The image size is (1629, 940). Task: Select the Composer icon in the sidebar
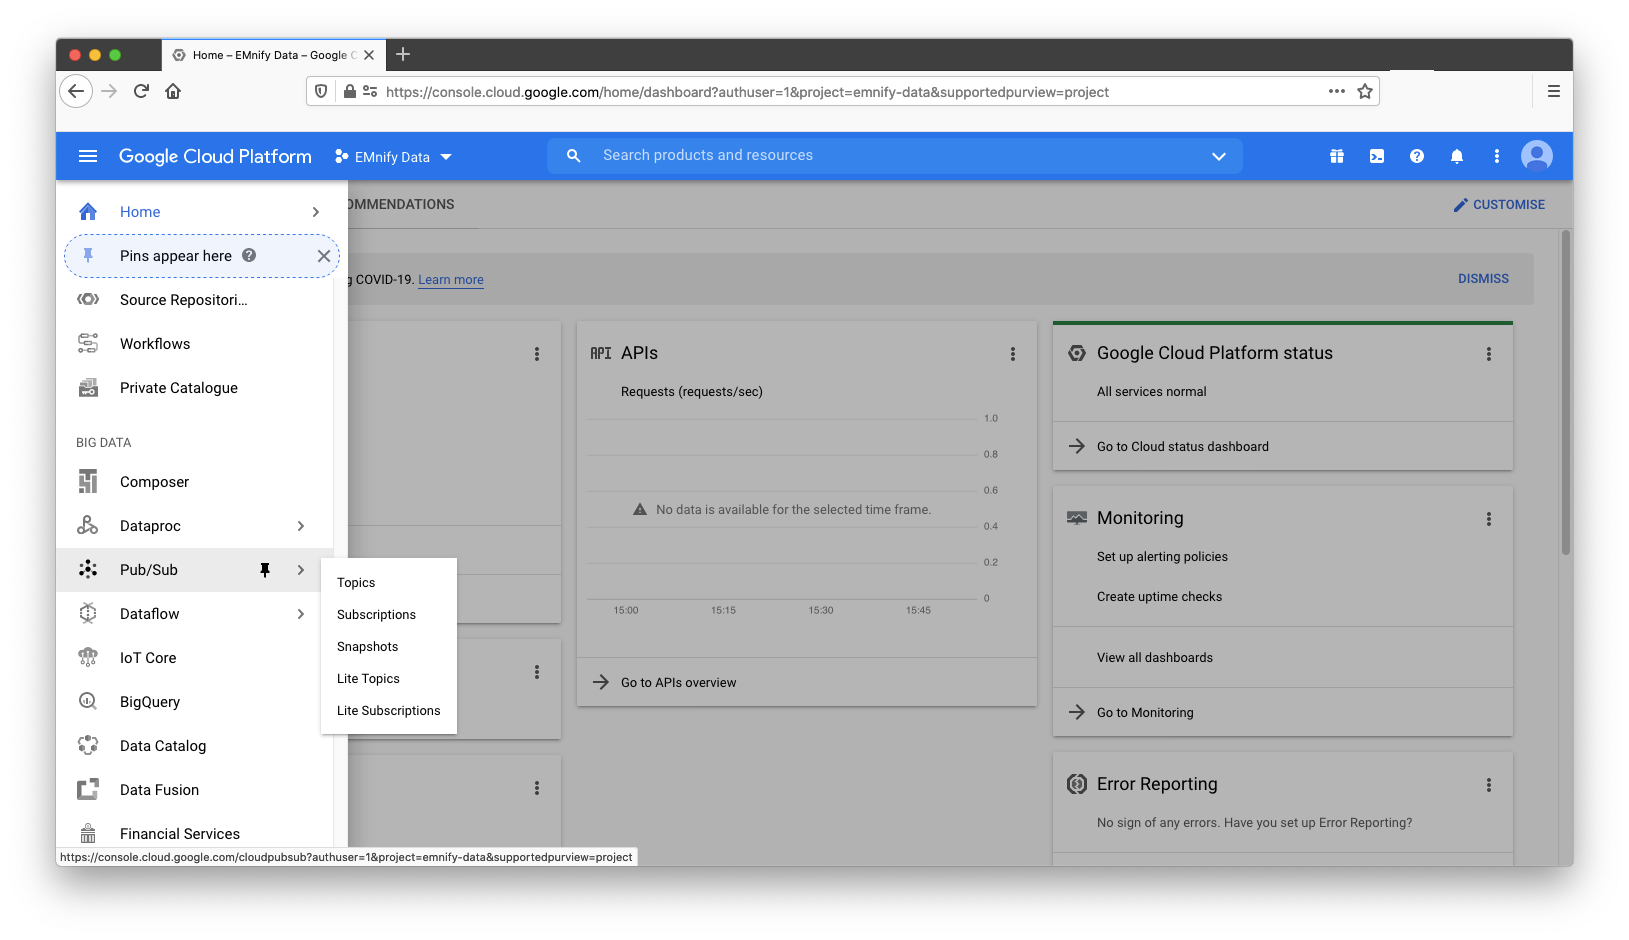(88, 481)
